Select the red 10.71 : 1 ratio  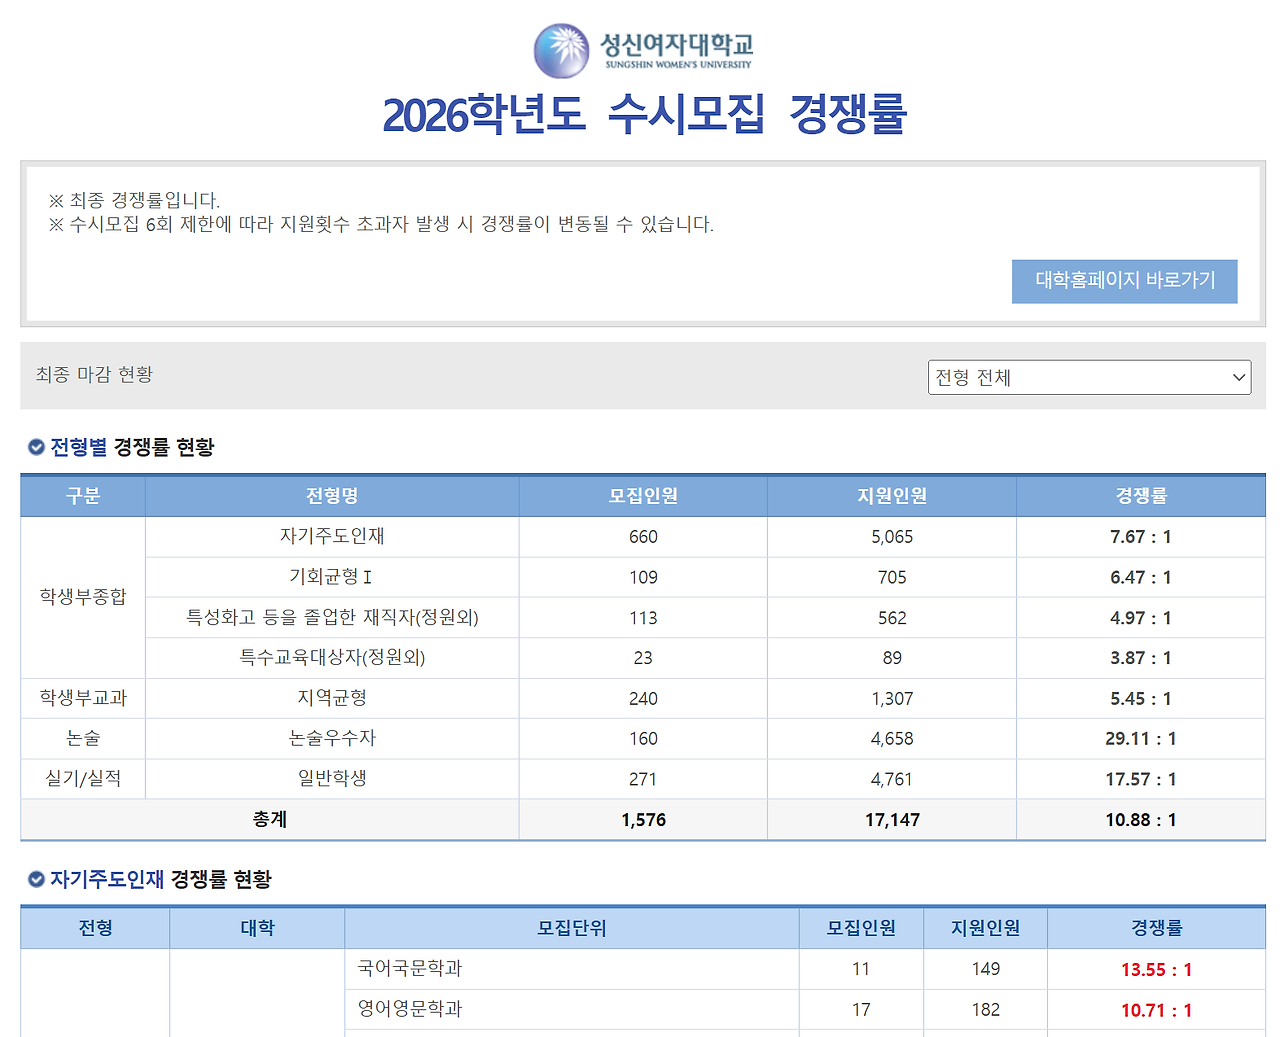tap(1156, 1011)
